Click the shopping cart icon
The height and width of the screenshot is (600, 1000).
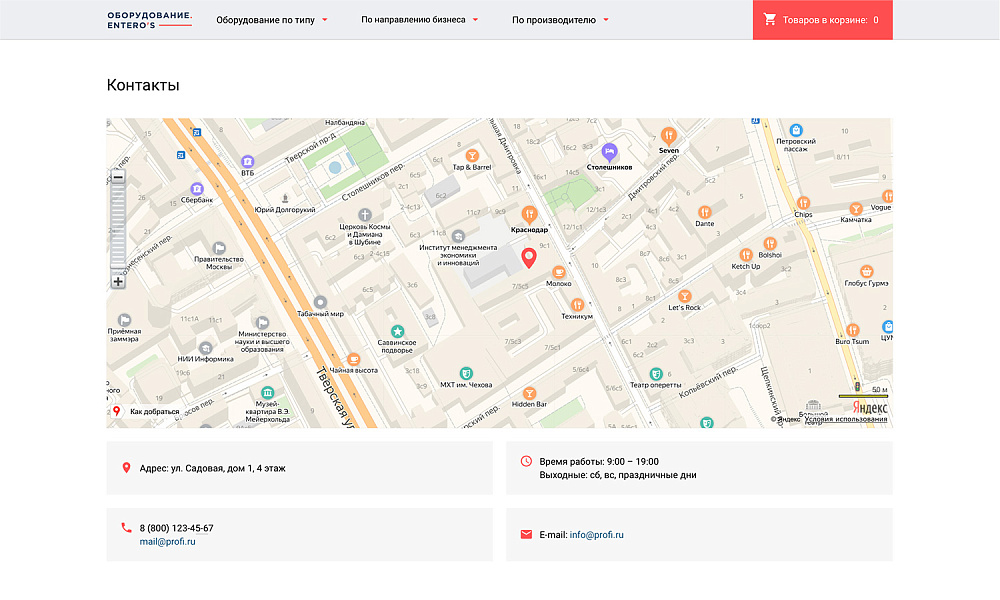[x=770, y=19]
